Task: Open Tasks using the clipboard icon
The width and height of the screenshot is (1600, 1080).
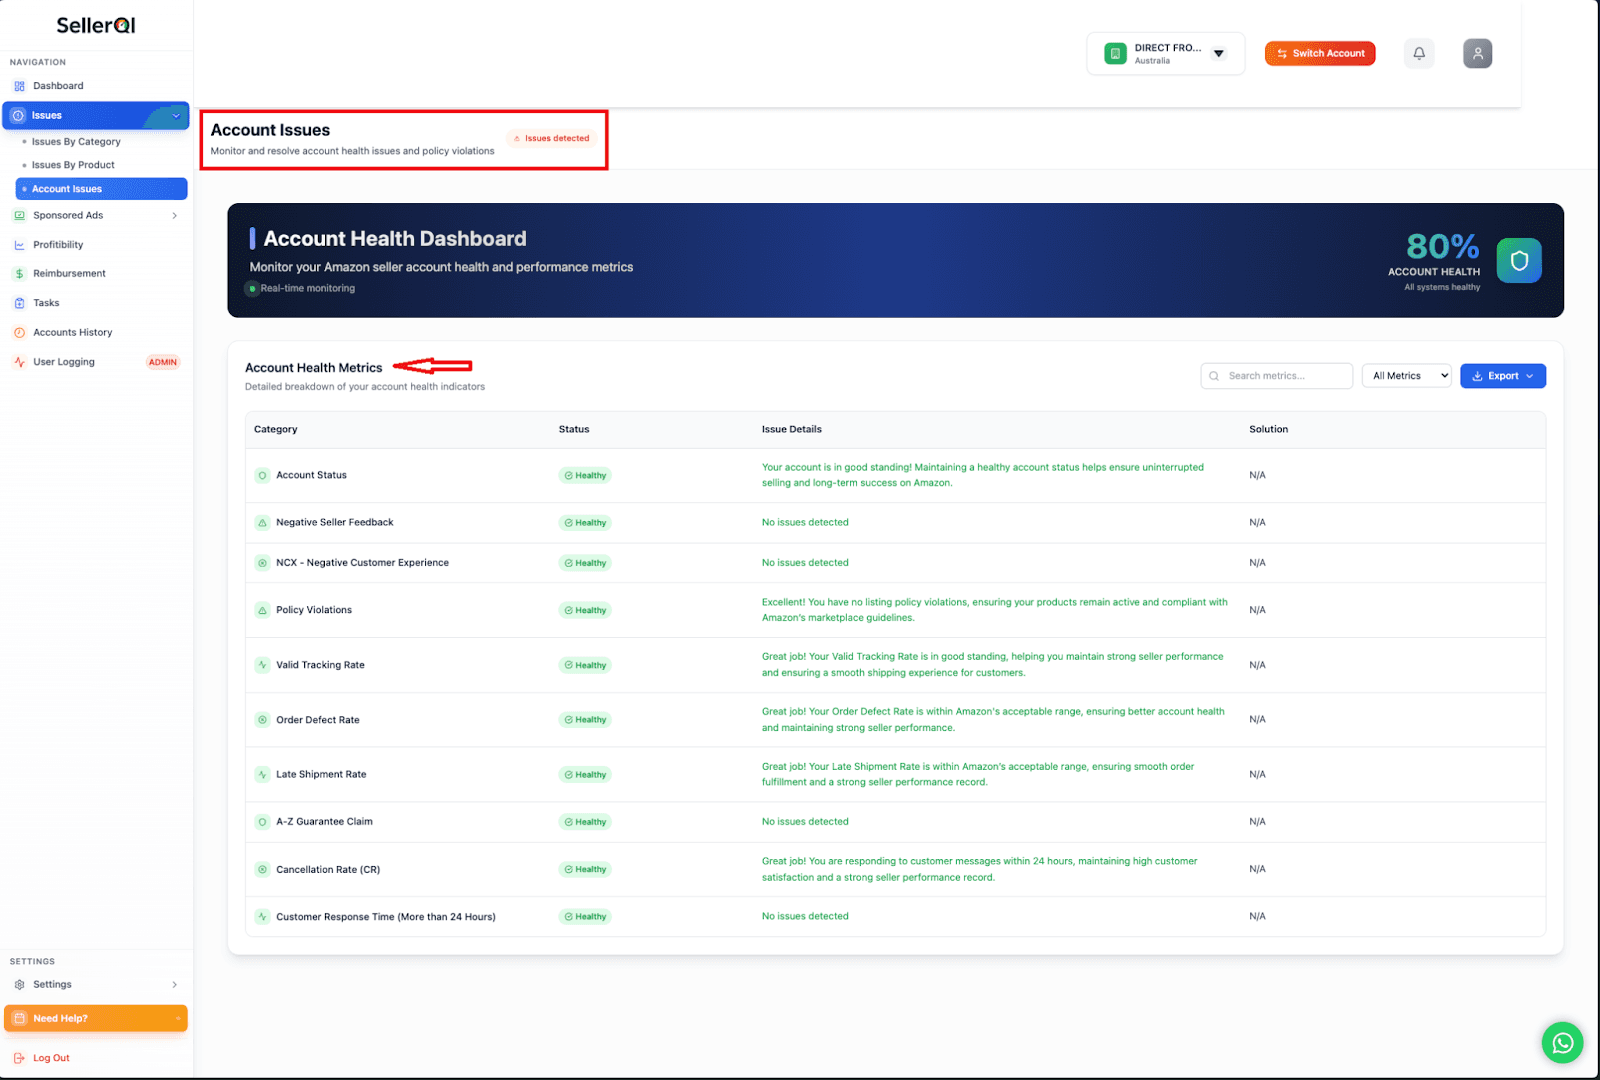Action: pyautogui.click(x=19, y=302)
